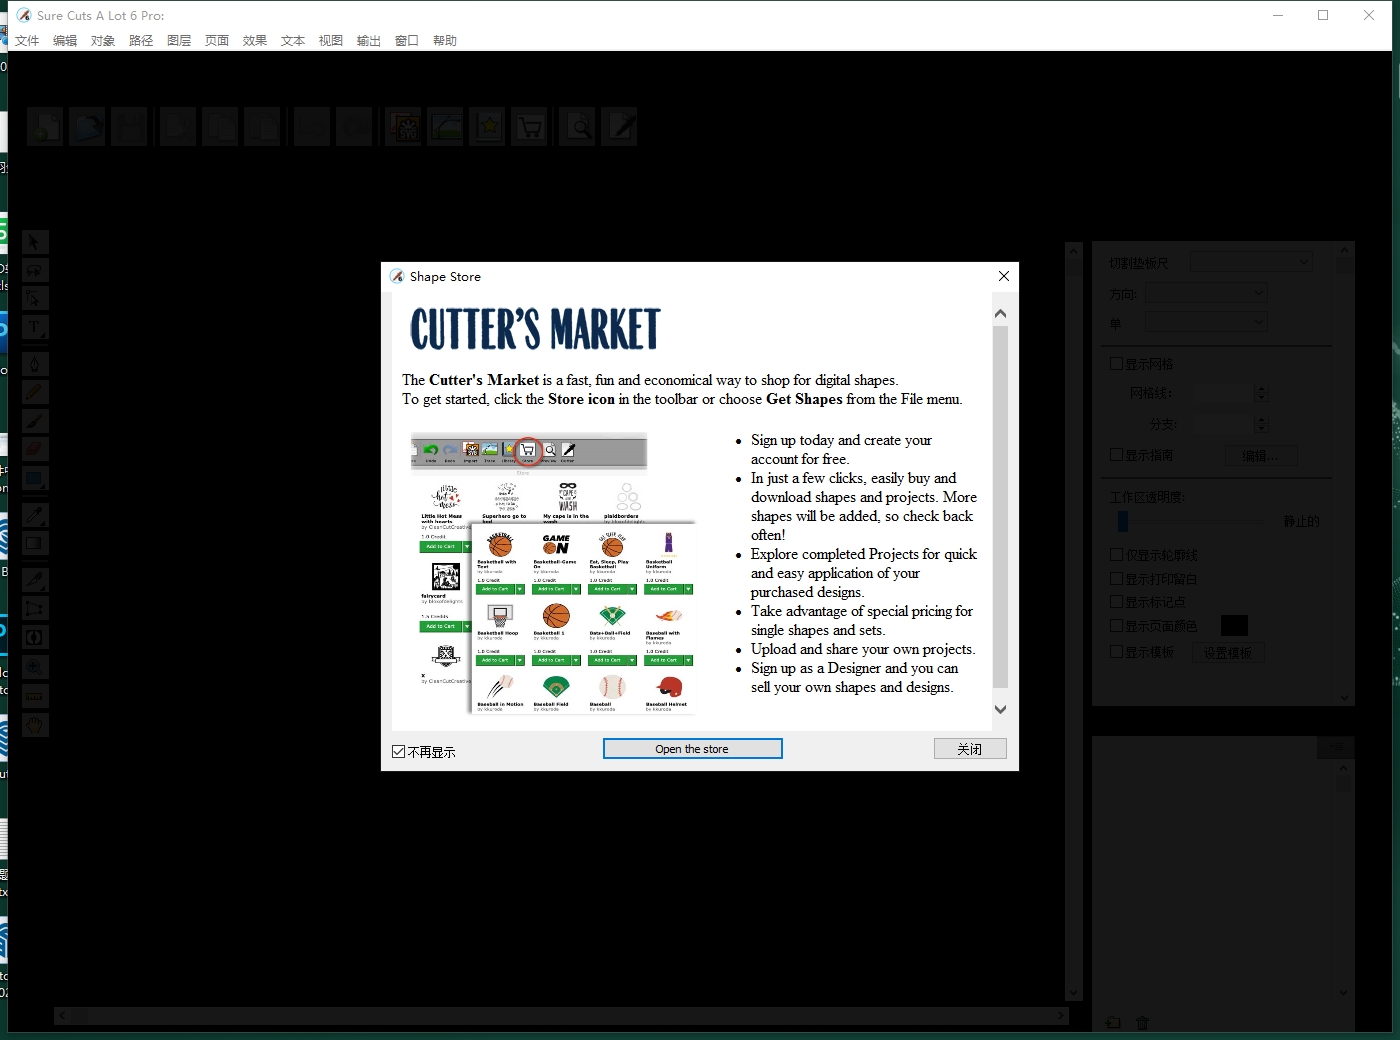Select the Brush tool
This screenshot has width=1400, height=1040.
click(x=35, y=420)
